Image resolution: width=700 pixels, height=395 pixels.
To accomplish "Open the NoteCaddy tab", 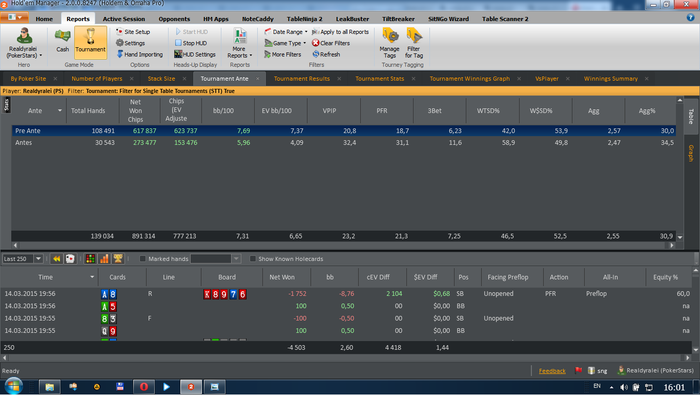I will tap(258, 19).
